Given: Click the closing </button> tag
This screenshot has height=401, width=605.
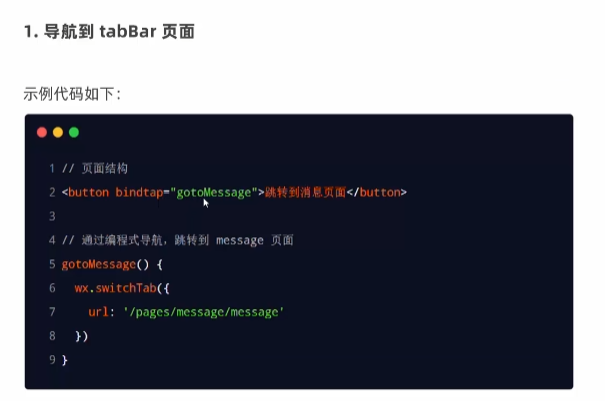Looking at the screenshot, I should coord(377,192).
